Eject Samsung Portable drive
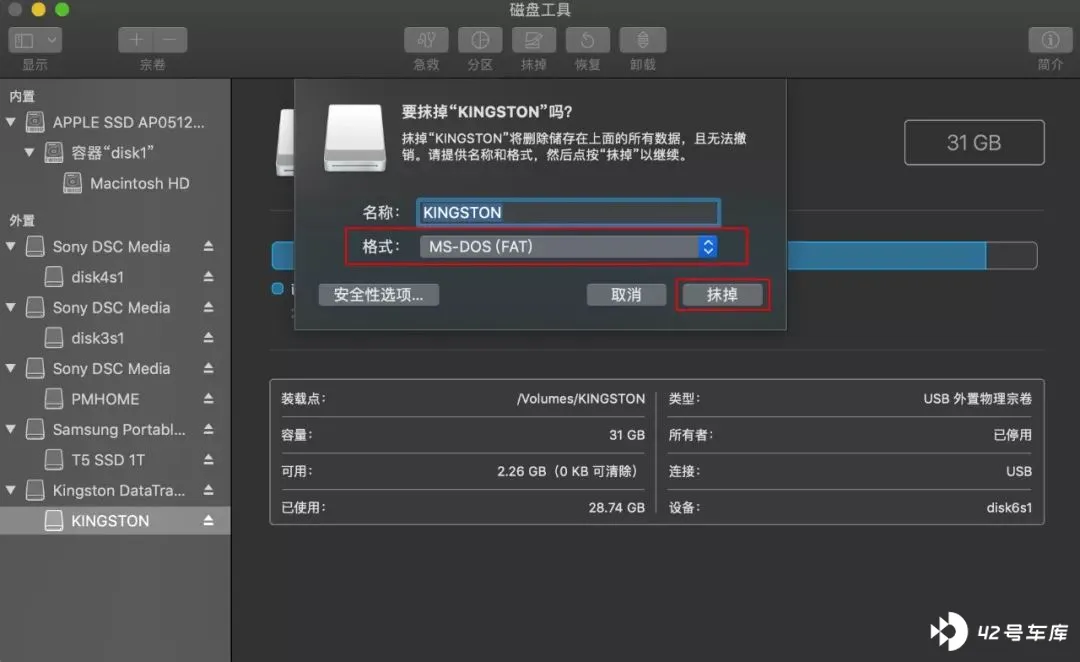 click(208, 429)
